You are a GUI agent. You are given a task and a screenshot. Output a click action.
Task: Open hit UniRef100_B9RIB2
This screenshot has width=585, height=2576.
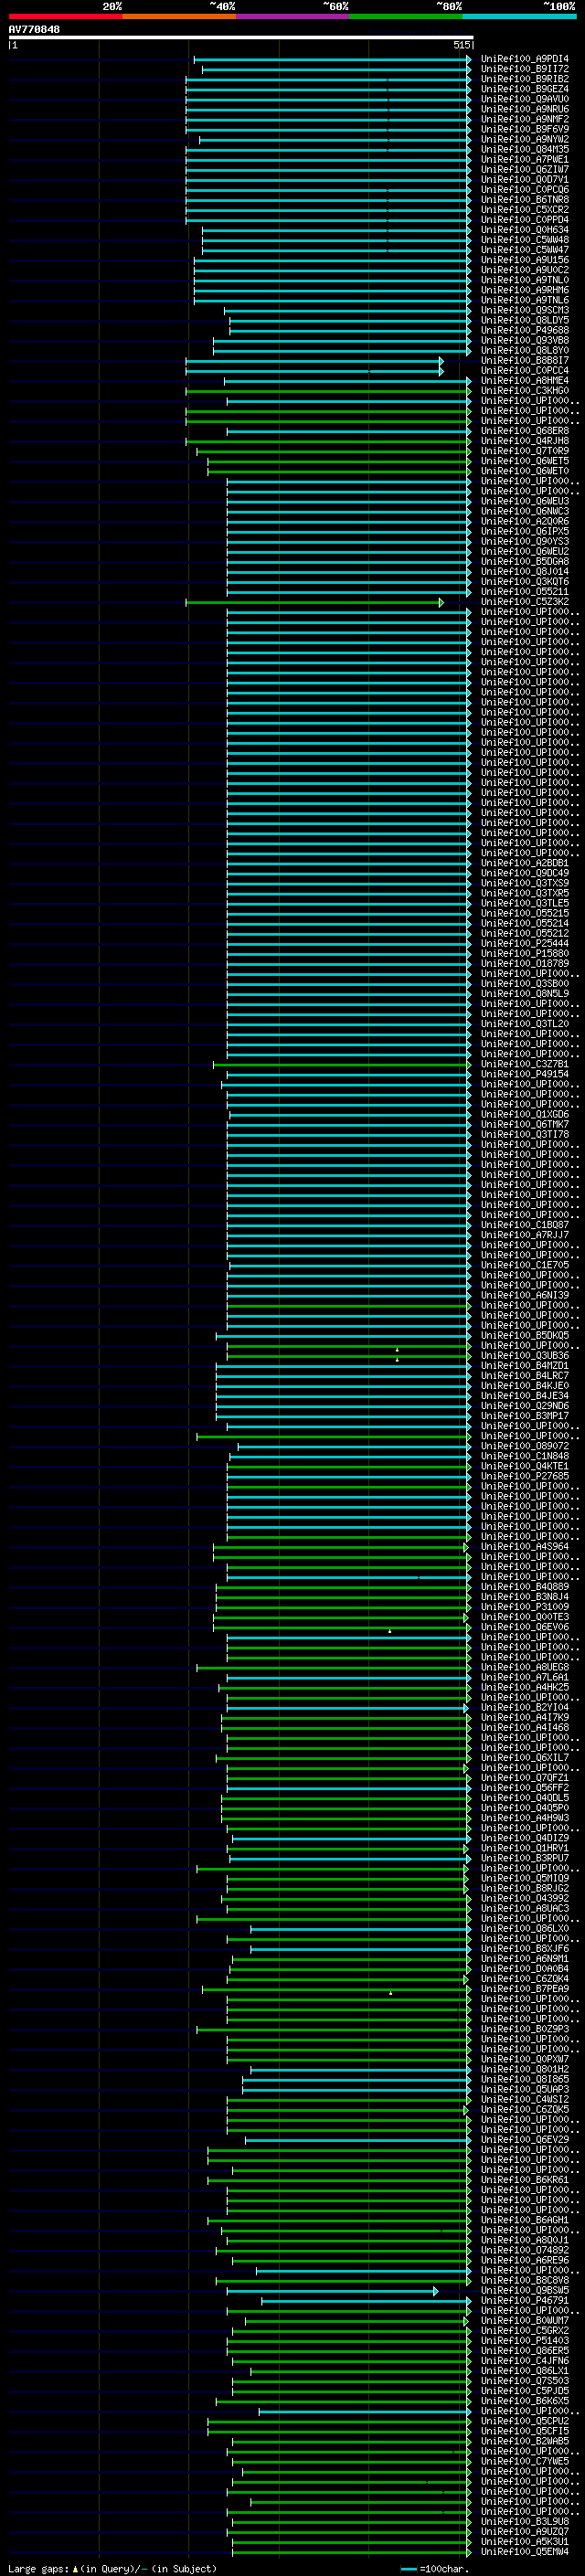(524, 79)
